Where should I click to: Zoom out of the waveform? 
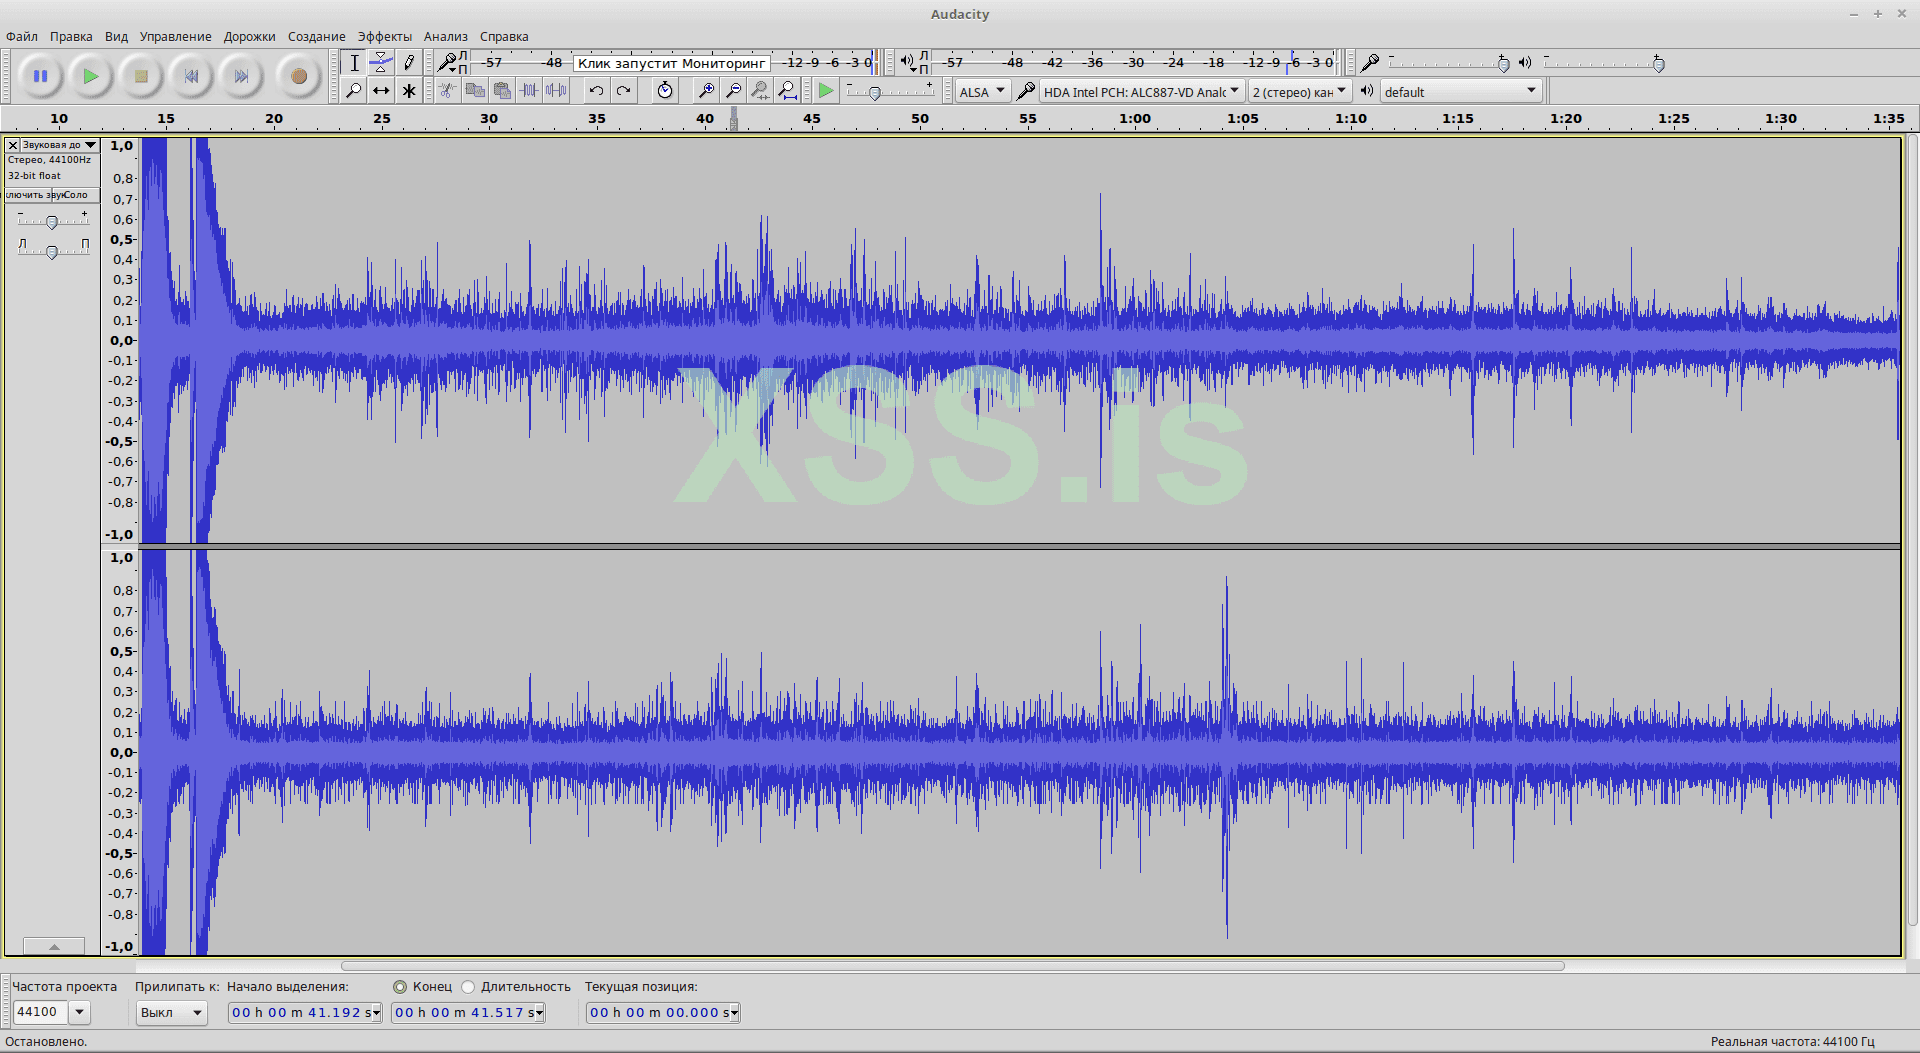pyautogui.click(x=733, y=91)
